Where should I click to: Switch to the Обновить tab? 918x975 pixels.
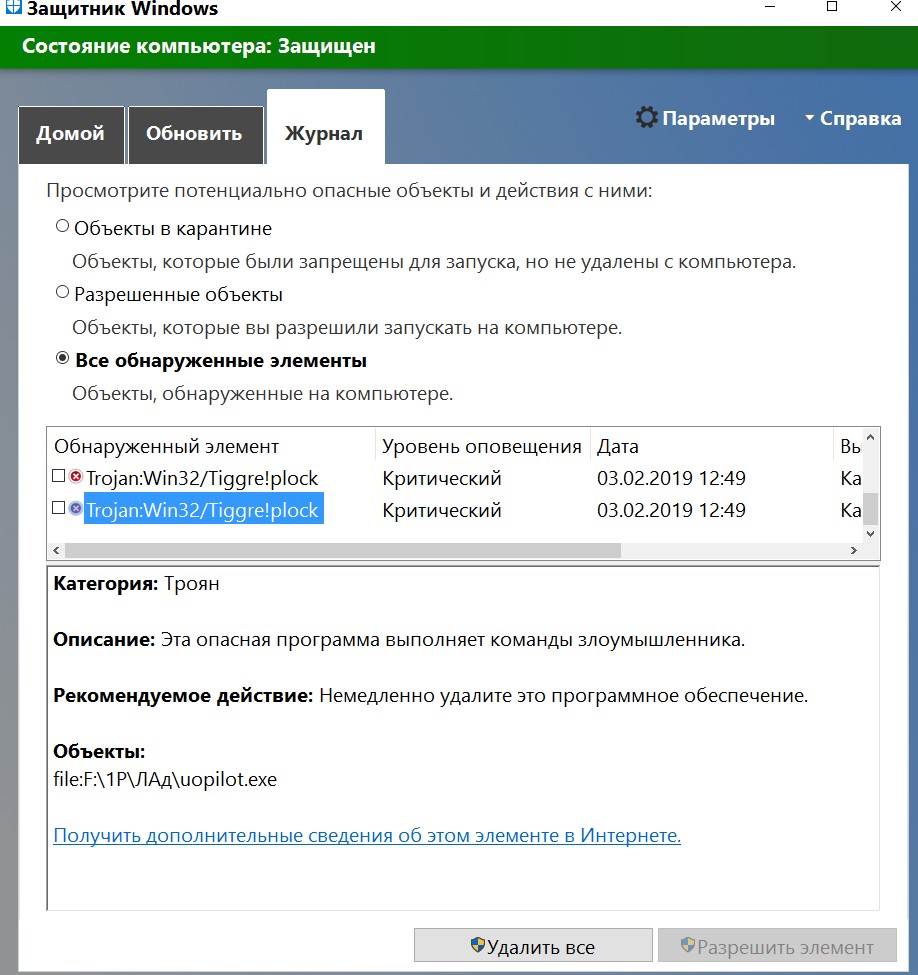195,134
